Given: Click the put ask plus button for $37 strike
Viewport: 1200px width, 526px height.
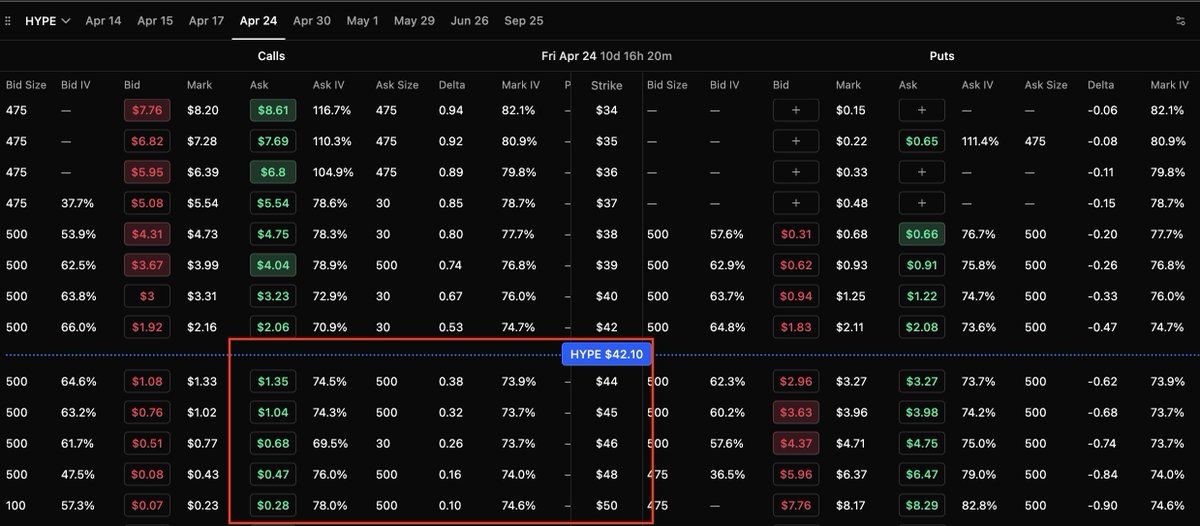Looking at the screenshot, I should pos(922,203).
